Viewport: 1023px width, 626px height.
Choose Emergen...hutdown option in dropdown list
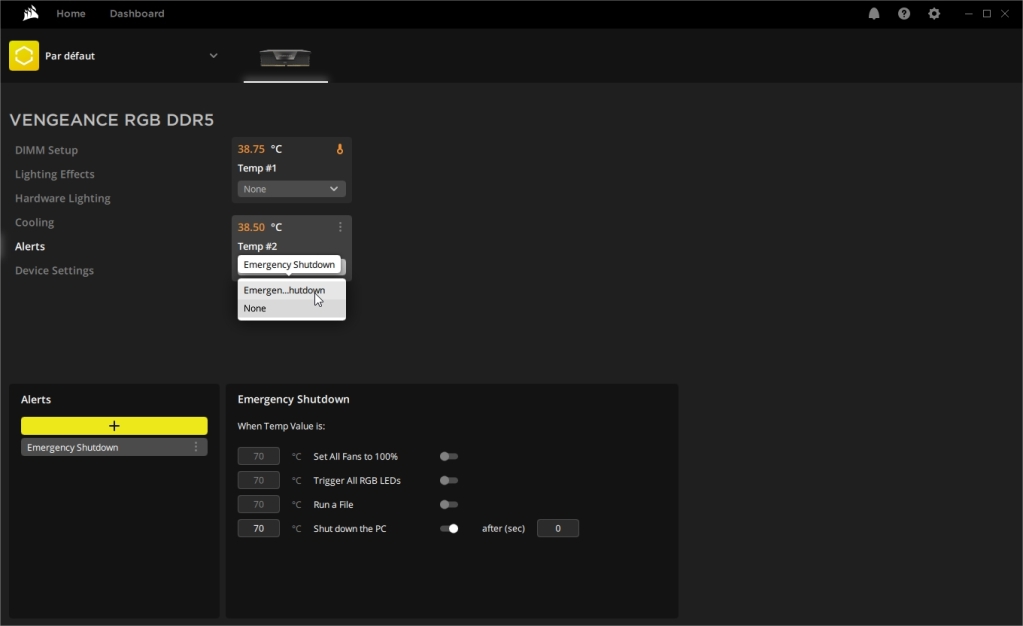(292, 290)
